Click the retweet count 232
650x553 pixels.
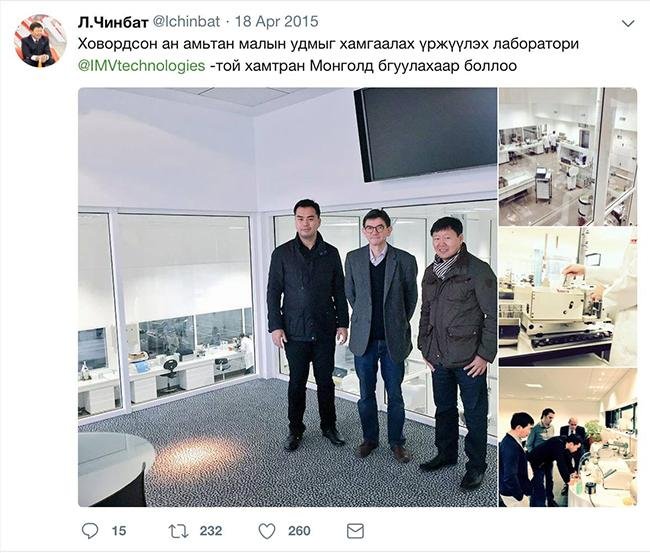[x=211, y=531]
